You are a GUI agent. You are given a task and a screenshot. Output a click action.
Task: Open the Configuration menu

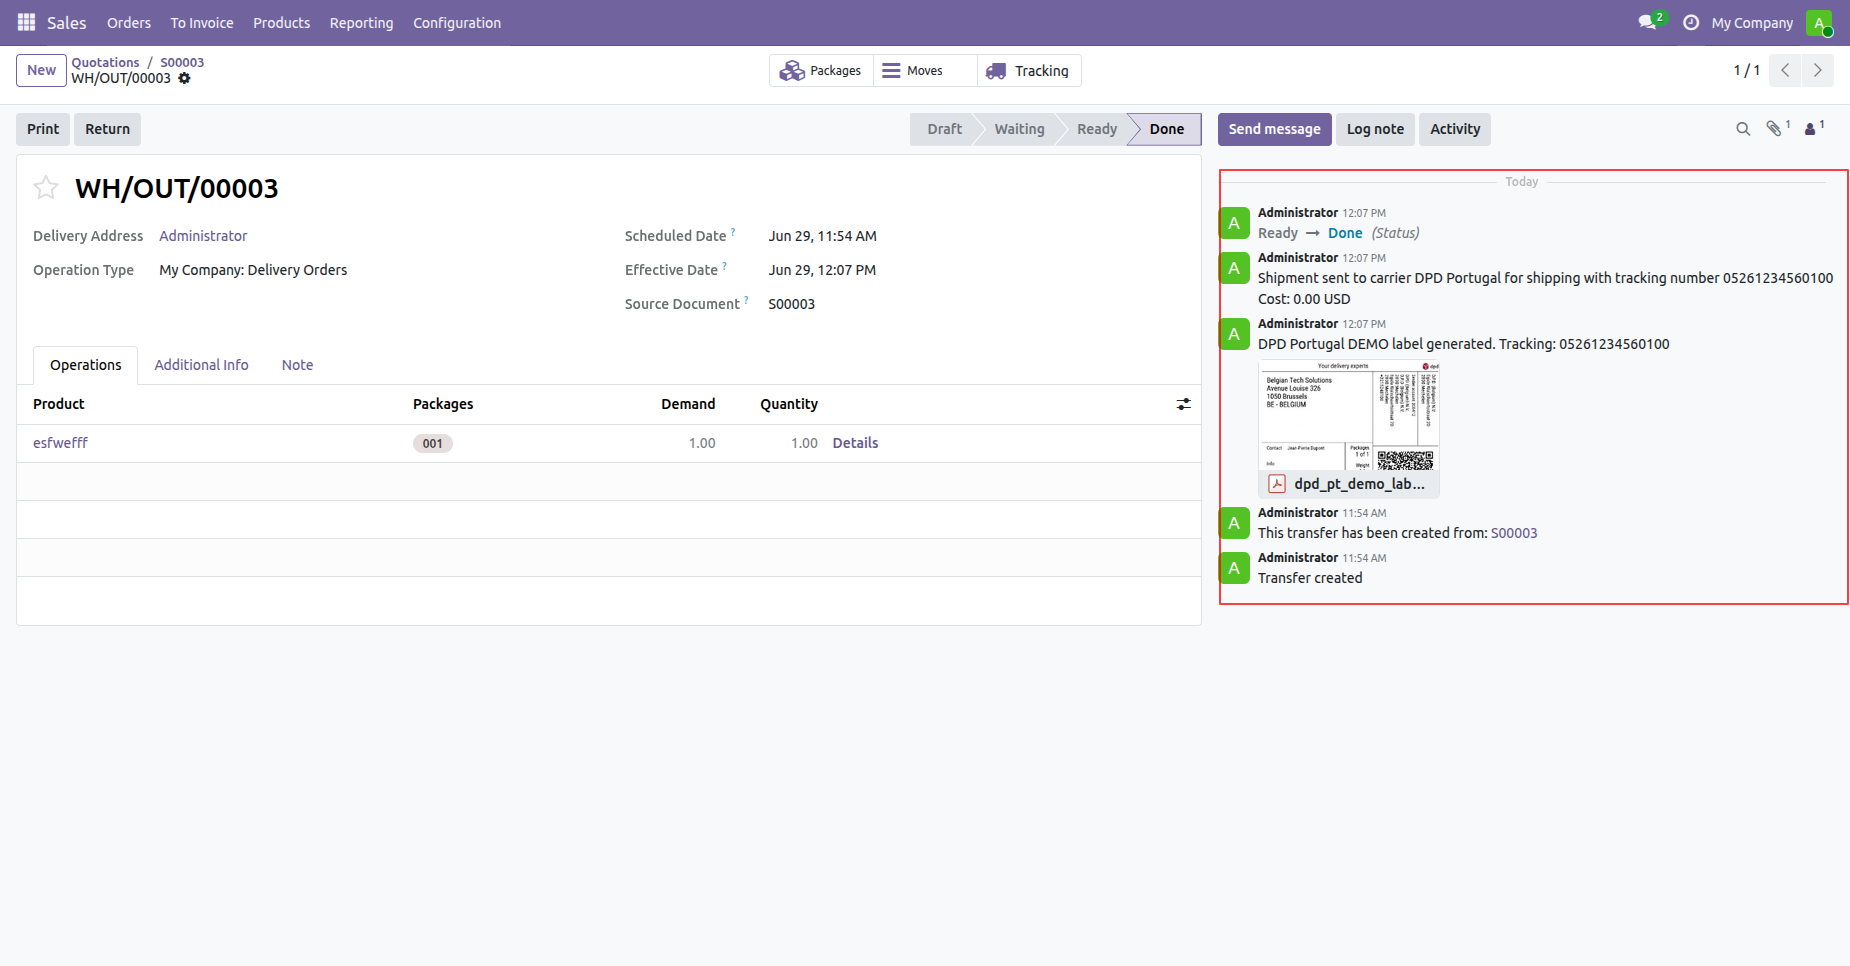(457, 23)
